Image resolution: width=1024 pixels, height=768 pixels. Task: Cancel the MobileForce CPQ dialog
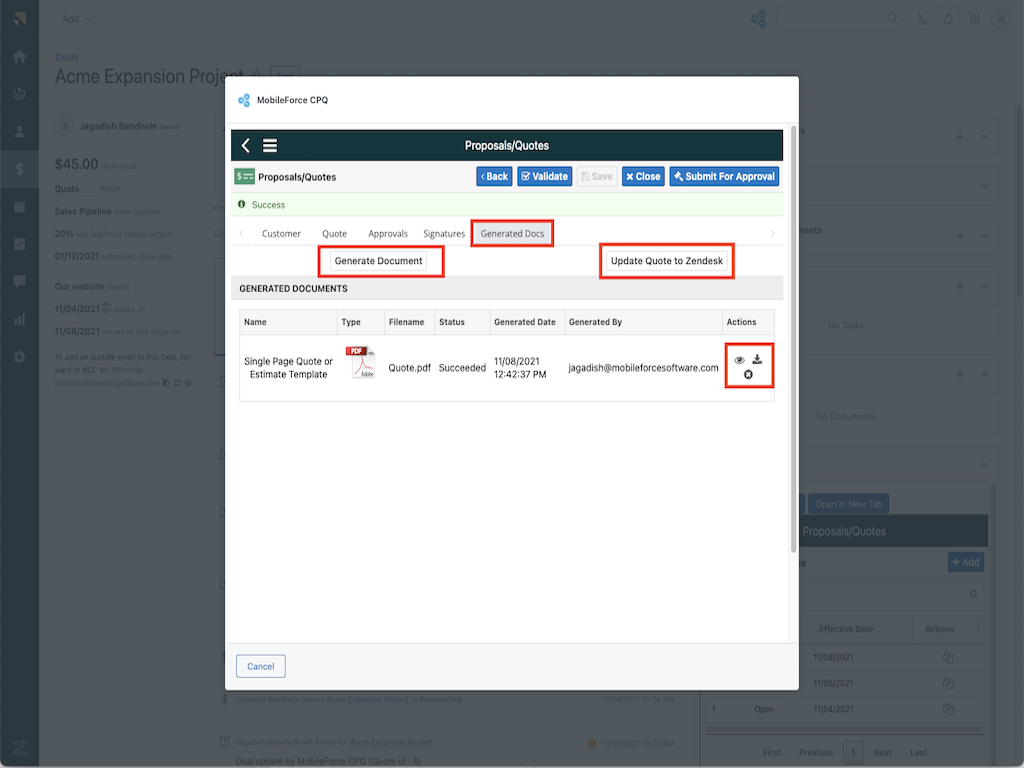(x=261, y=666)
